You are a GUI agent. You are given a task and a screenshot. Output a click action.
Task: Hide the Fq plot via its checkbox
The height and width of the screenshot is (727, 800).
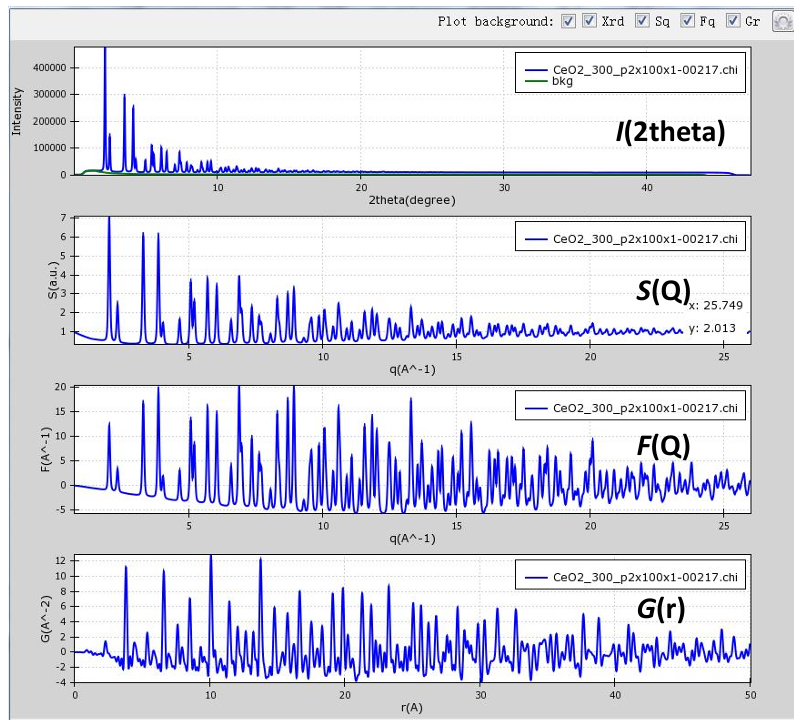coord(686,20)
